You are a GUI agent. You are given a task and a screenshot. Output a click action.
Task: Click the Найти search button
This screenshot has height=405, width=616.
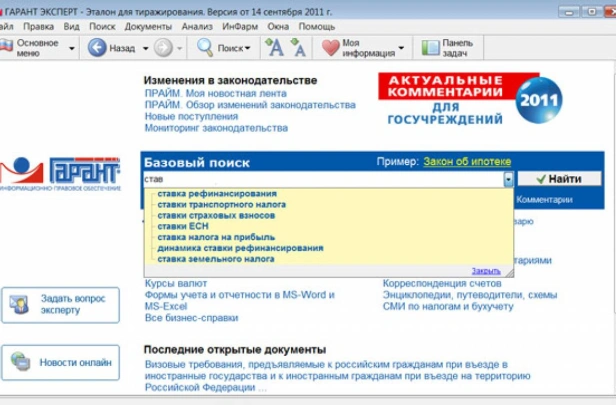[559, 179]
